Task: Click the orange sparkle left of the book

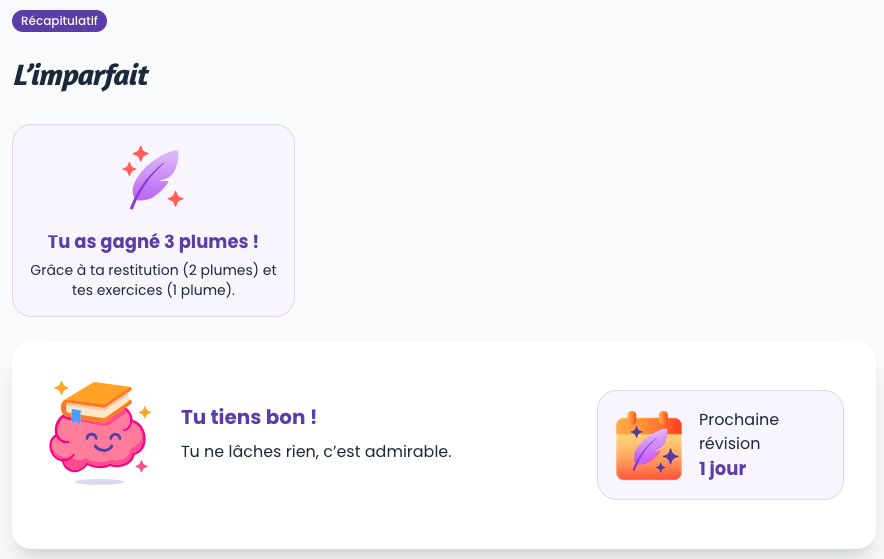Action: (x=61, y=387)
